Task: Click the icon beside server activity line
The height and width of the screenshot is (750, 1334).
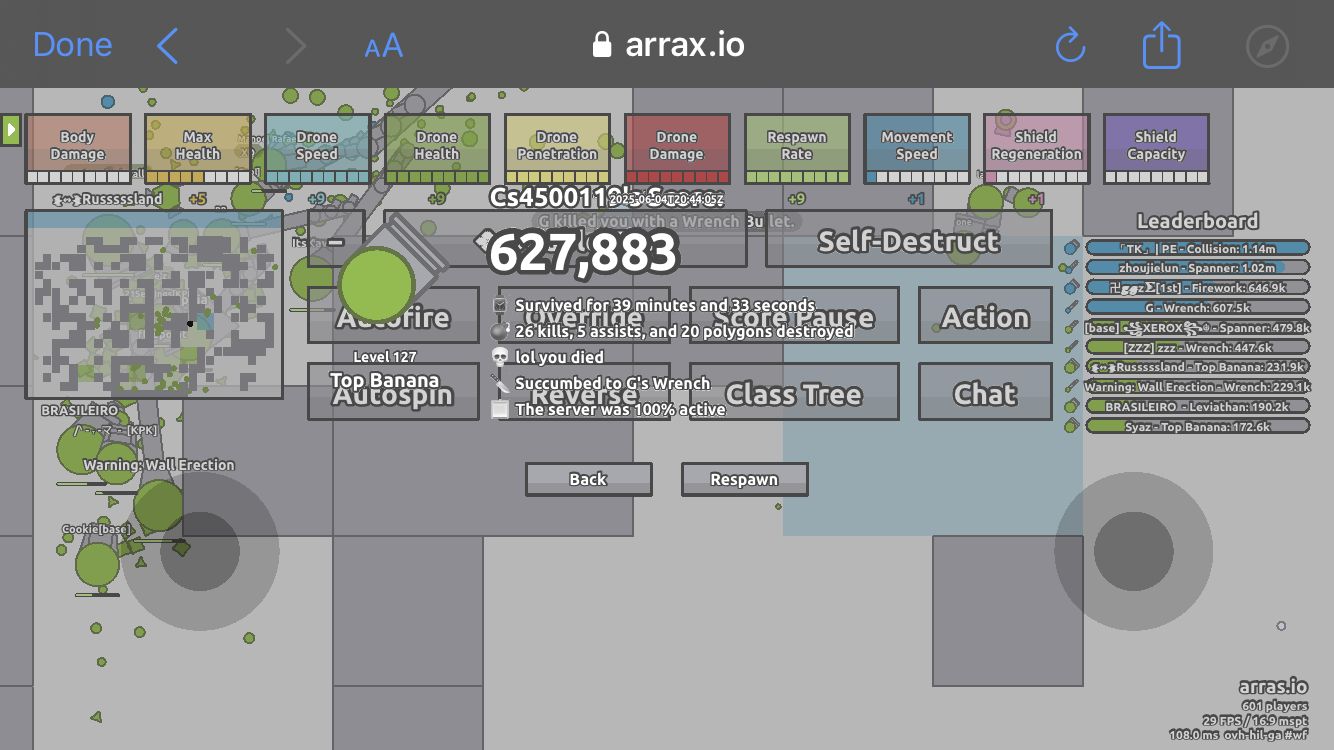Action: pyautogui.click(x=500, y=409)
